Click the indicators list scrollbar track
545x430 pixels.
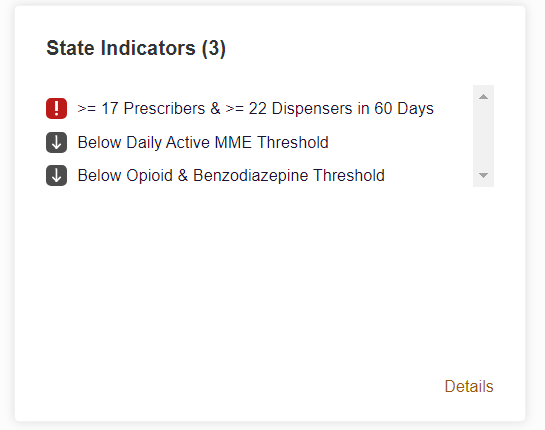pyautogui.click(x=483, y=136)
